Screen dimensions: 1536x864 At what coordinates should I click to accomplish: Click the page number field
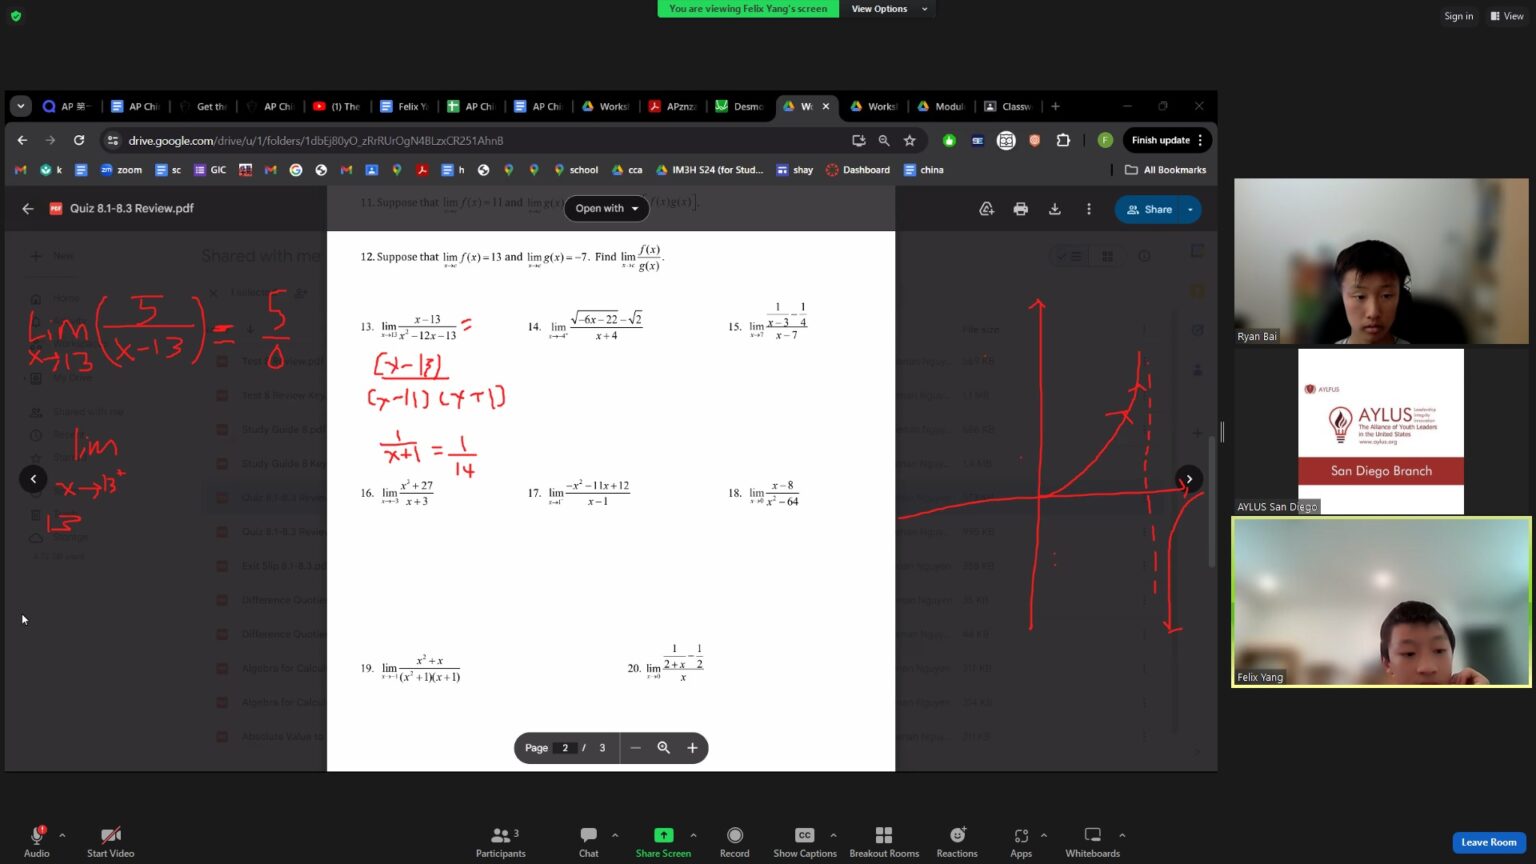point(565,748)
